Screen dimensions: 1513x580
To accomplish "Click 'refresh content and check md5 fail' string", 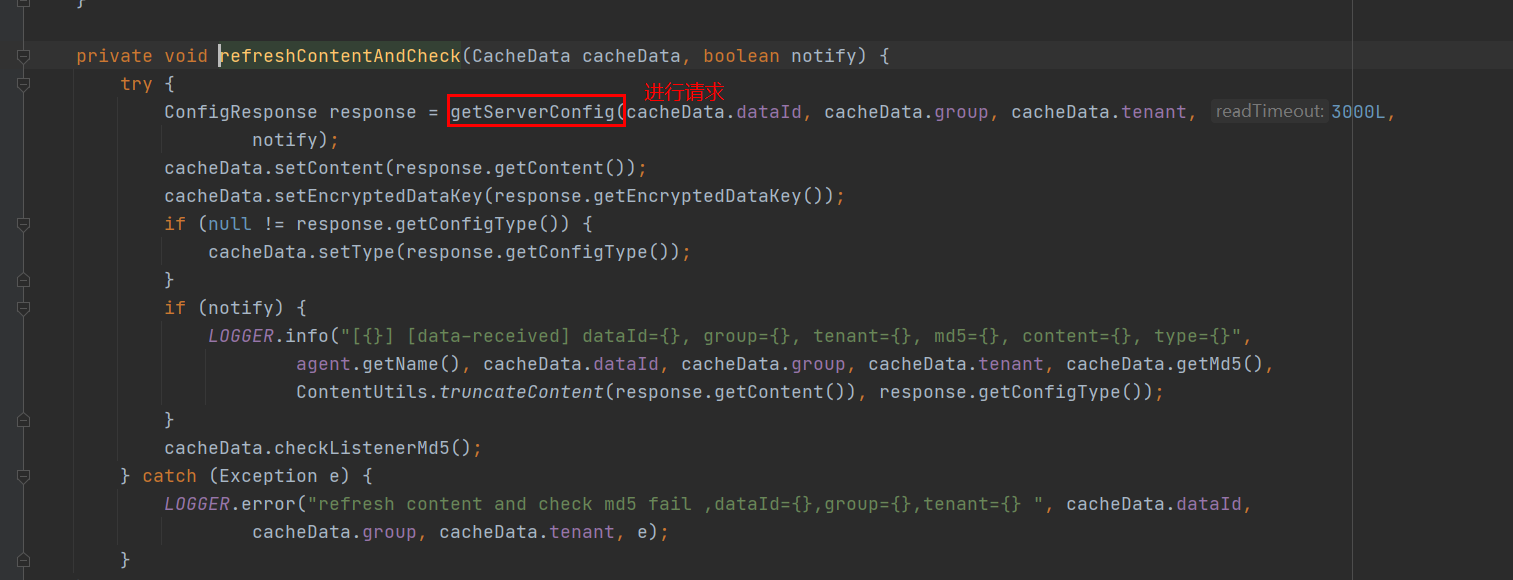I will tap(505, 504).
